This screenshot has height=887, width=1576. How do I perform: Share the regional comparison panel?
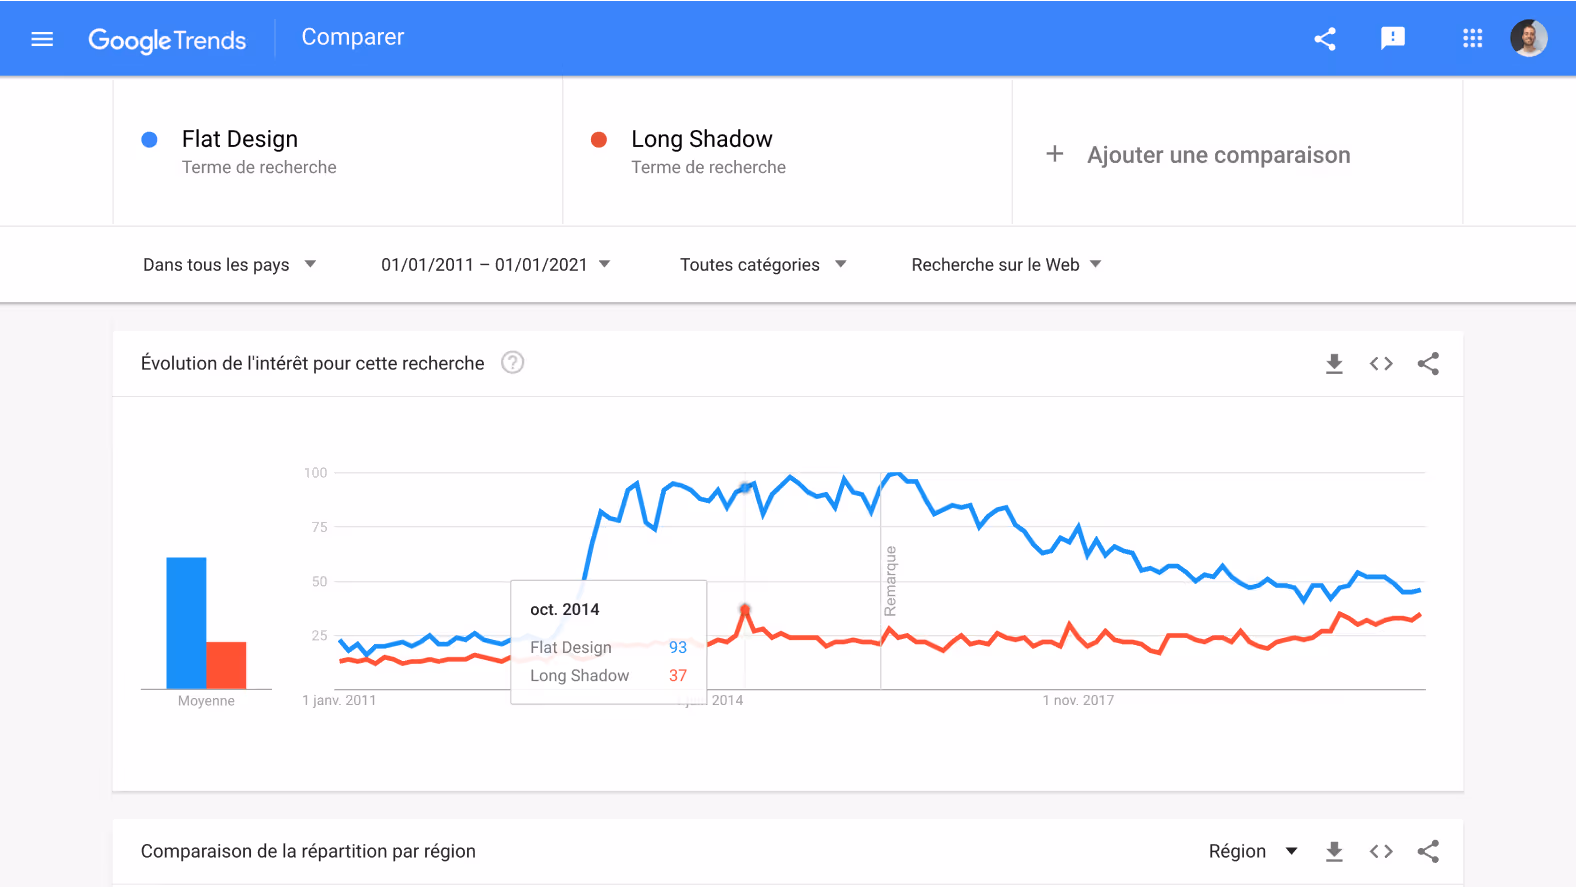pyautogui.click(x=1428, y=851)
